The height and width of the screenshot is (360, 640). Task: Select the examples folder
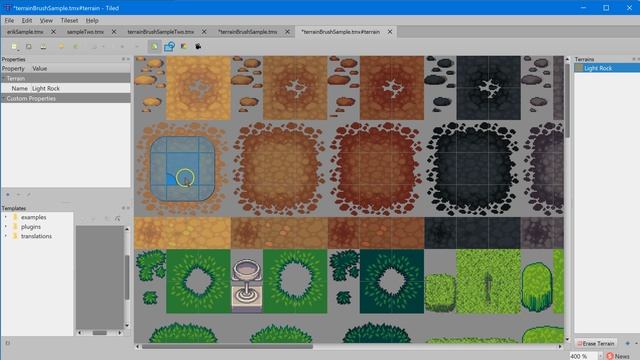pyautogui.click(x=33, y=217)
